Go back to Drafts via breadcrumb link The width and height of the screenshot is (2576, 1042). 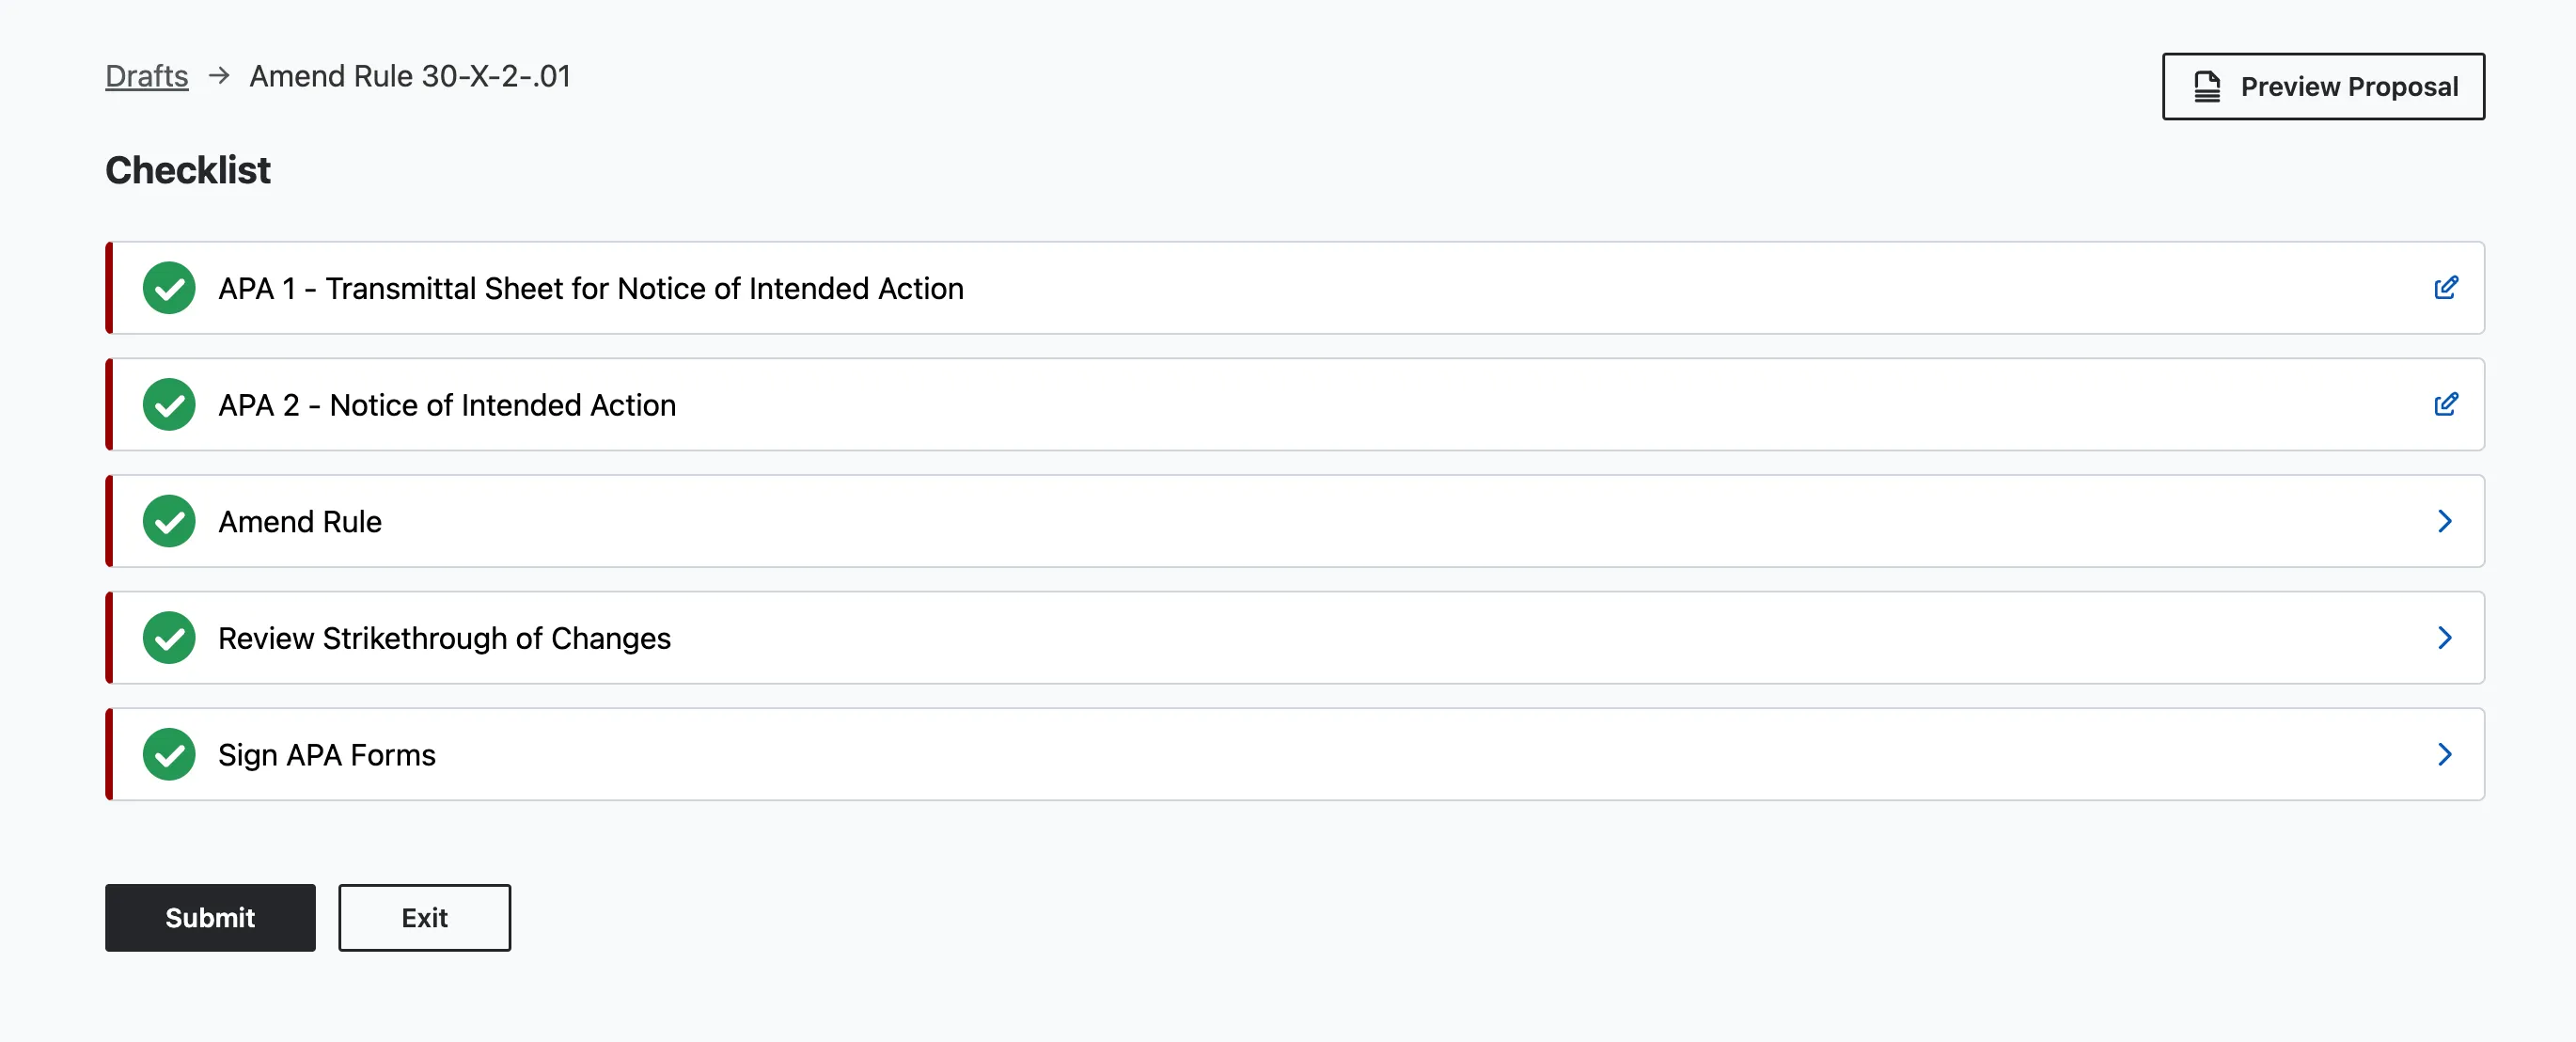(147, 76)
